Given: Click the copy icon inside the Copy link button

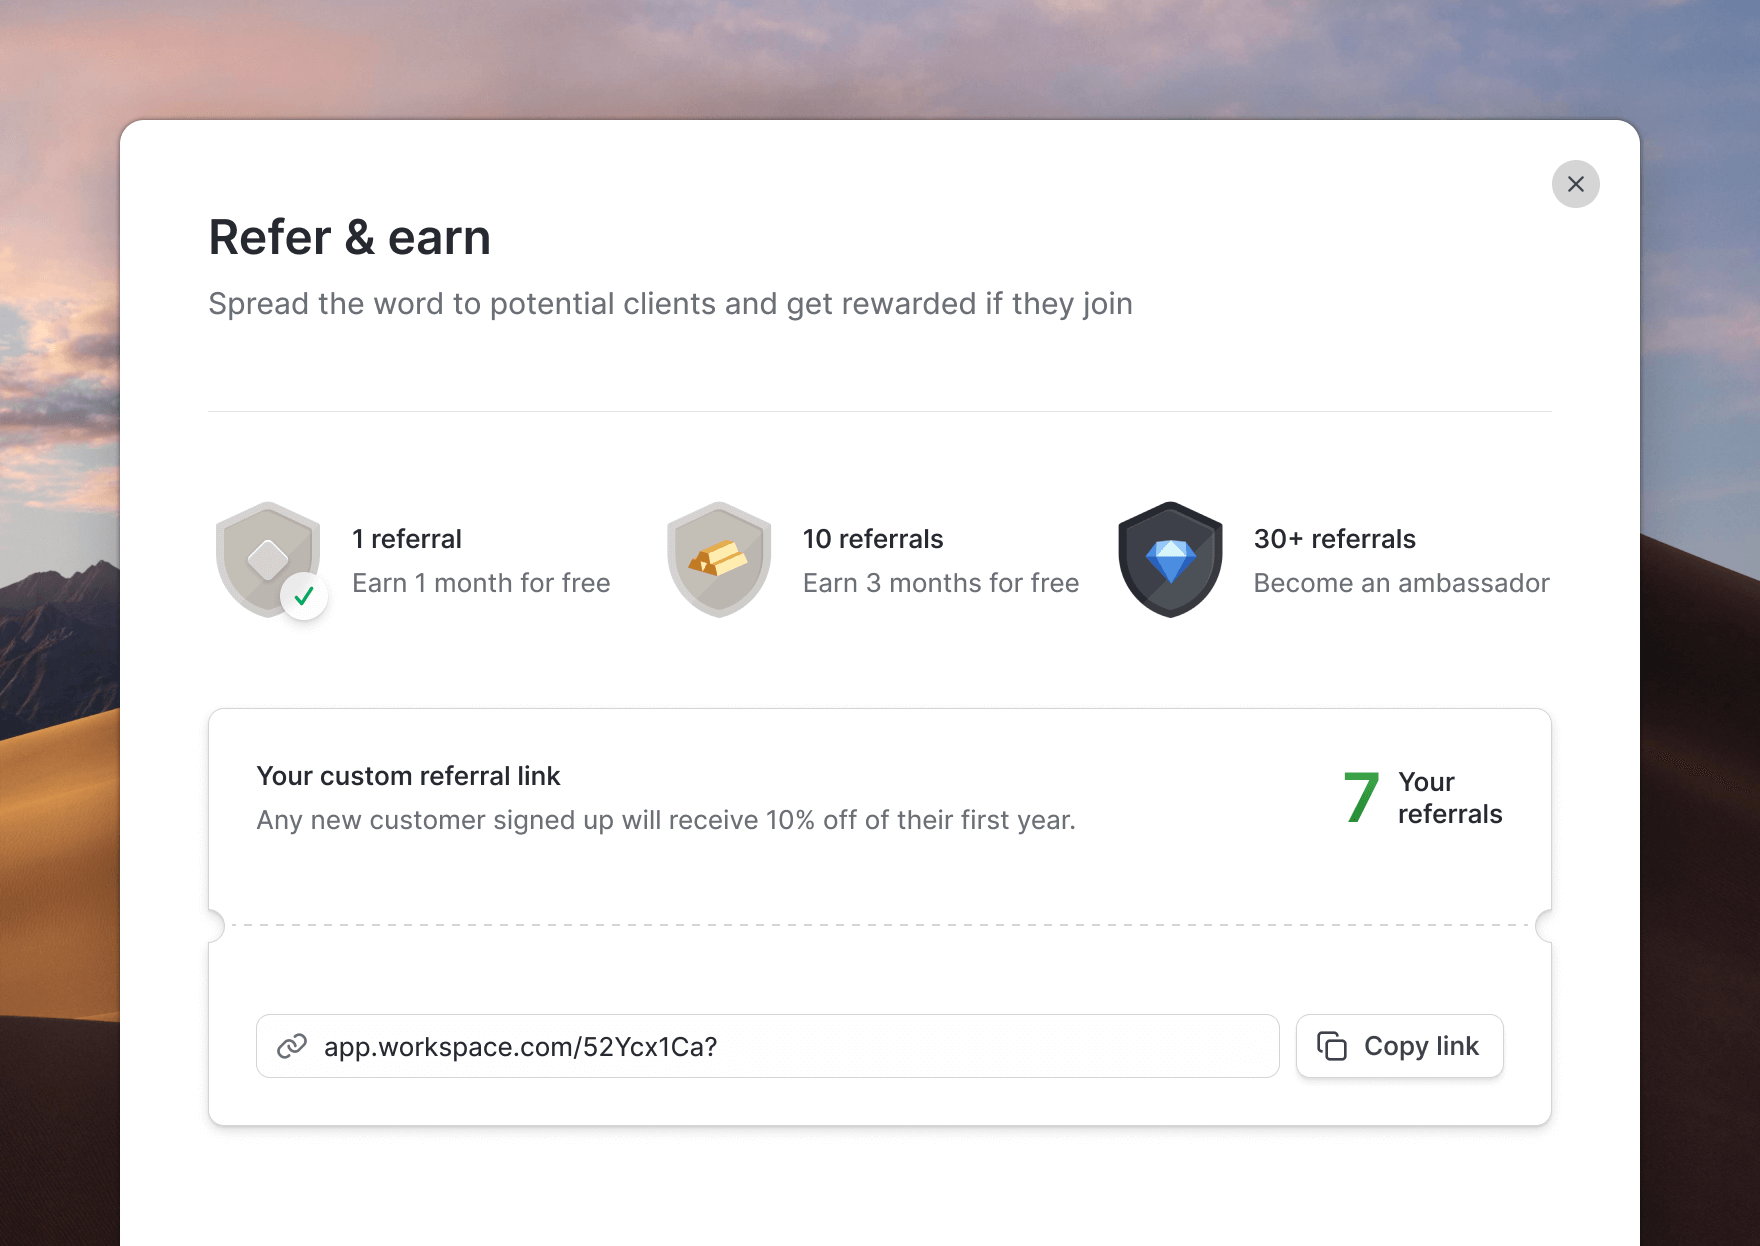Looking at the screenshot, I should click(x=1332, y=1046).
